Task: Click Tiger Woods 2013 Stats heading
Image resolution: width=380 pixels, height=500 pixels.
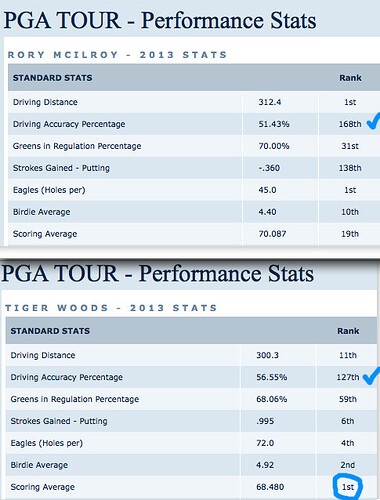Action: 111,308
